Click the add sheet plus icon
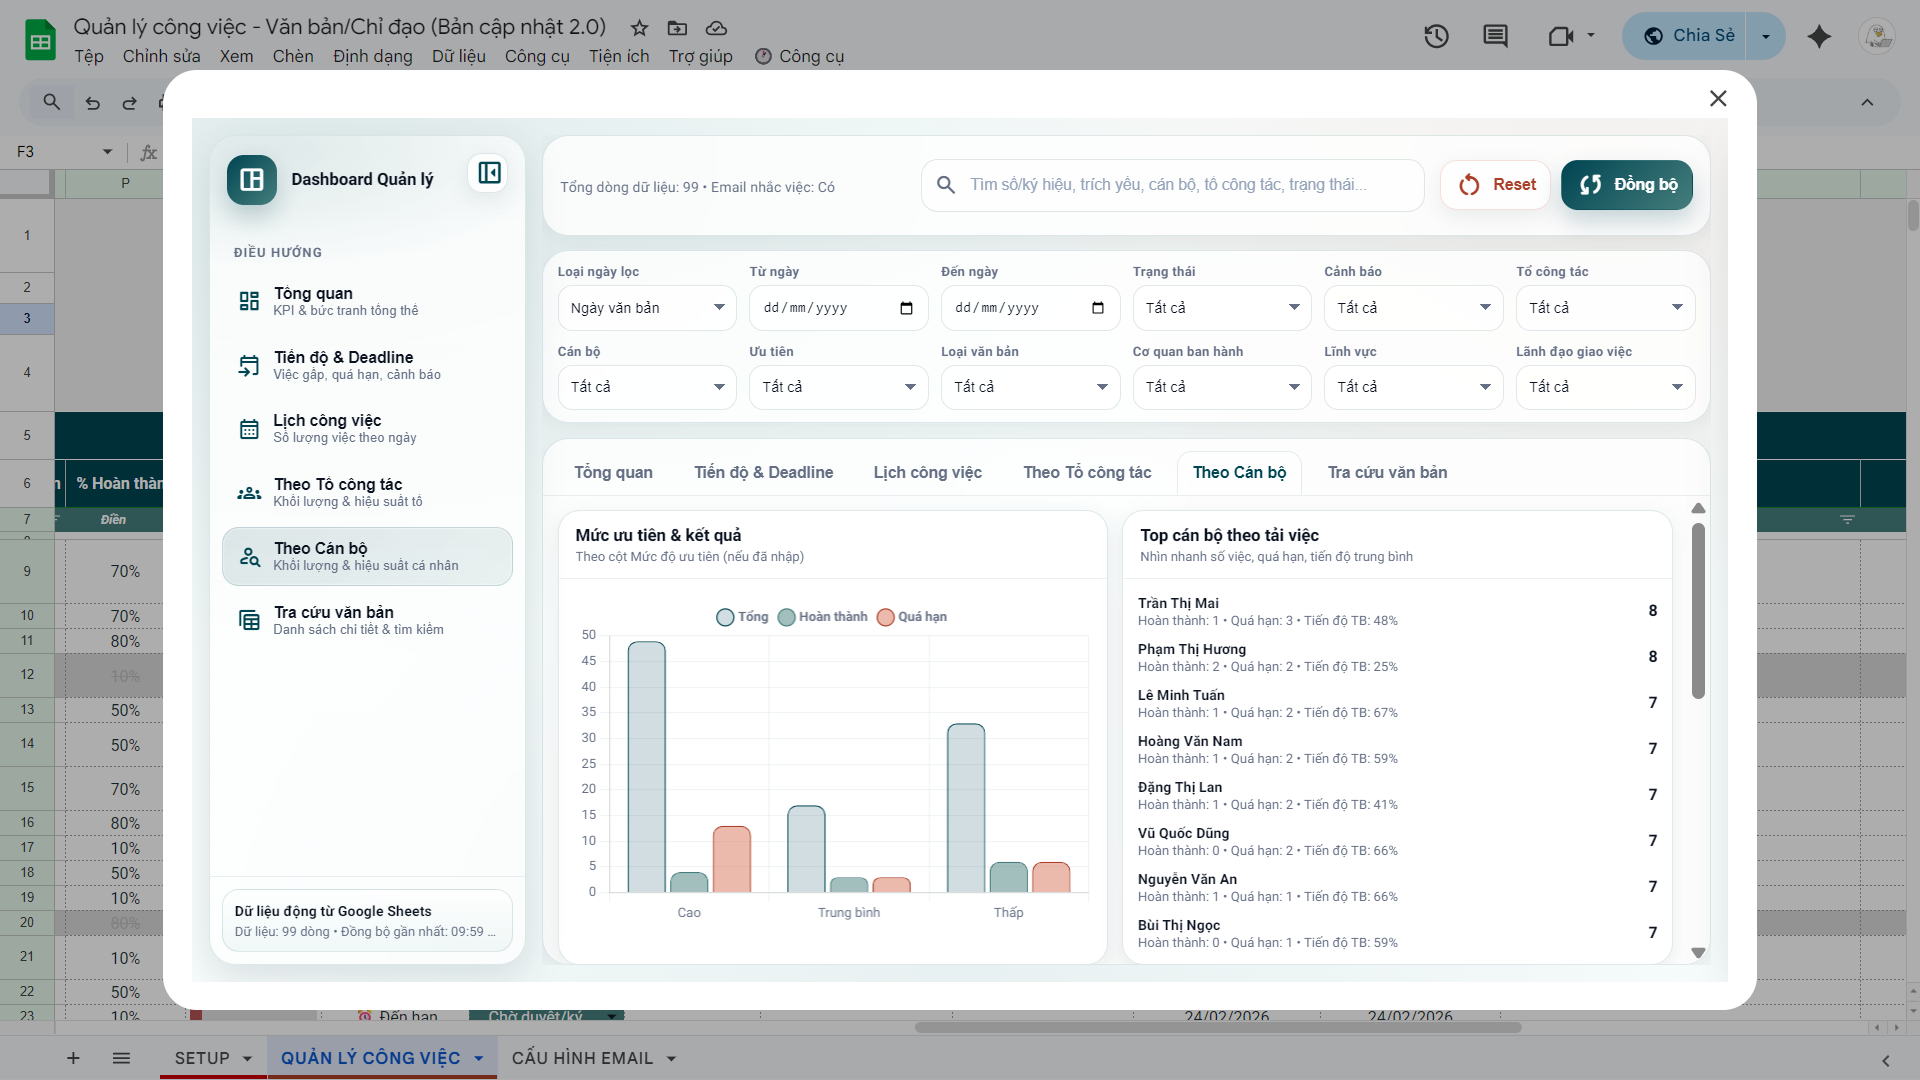This screenshot has width=1920, height=1080. 73,1058
